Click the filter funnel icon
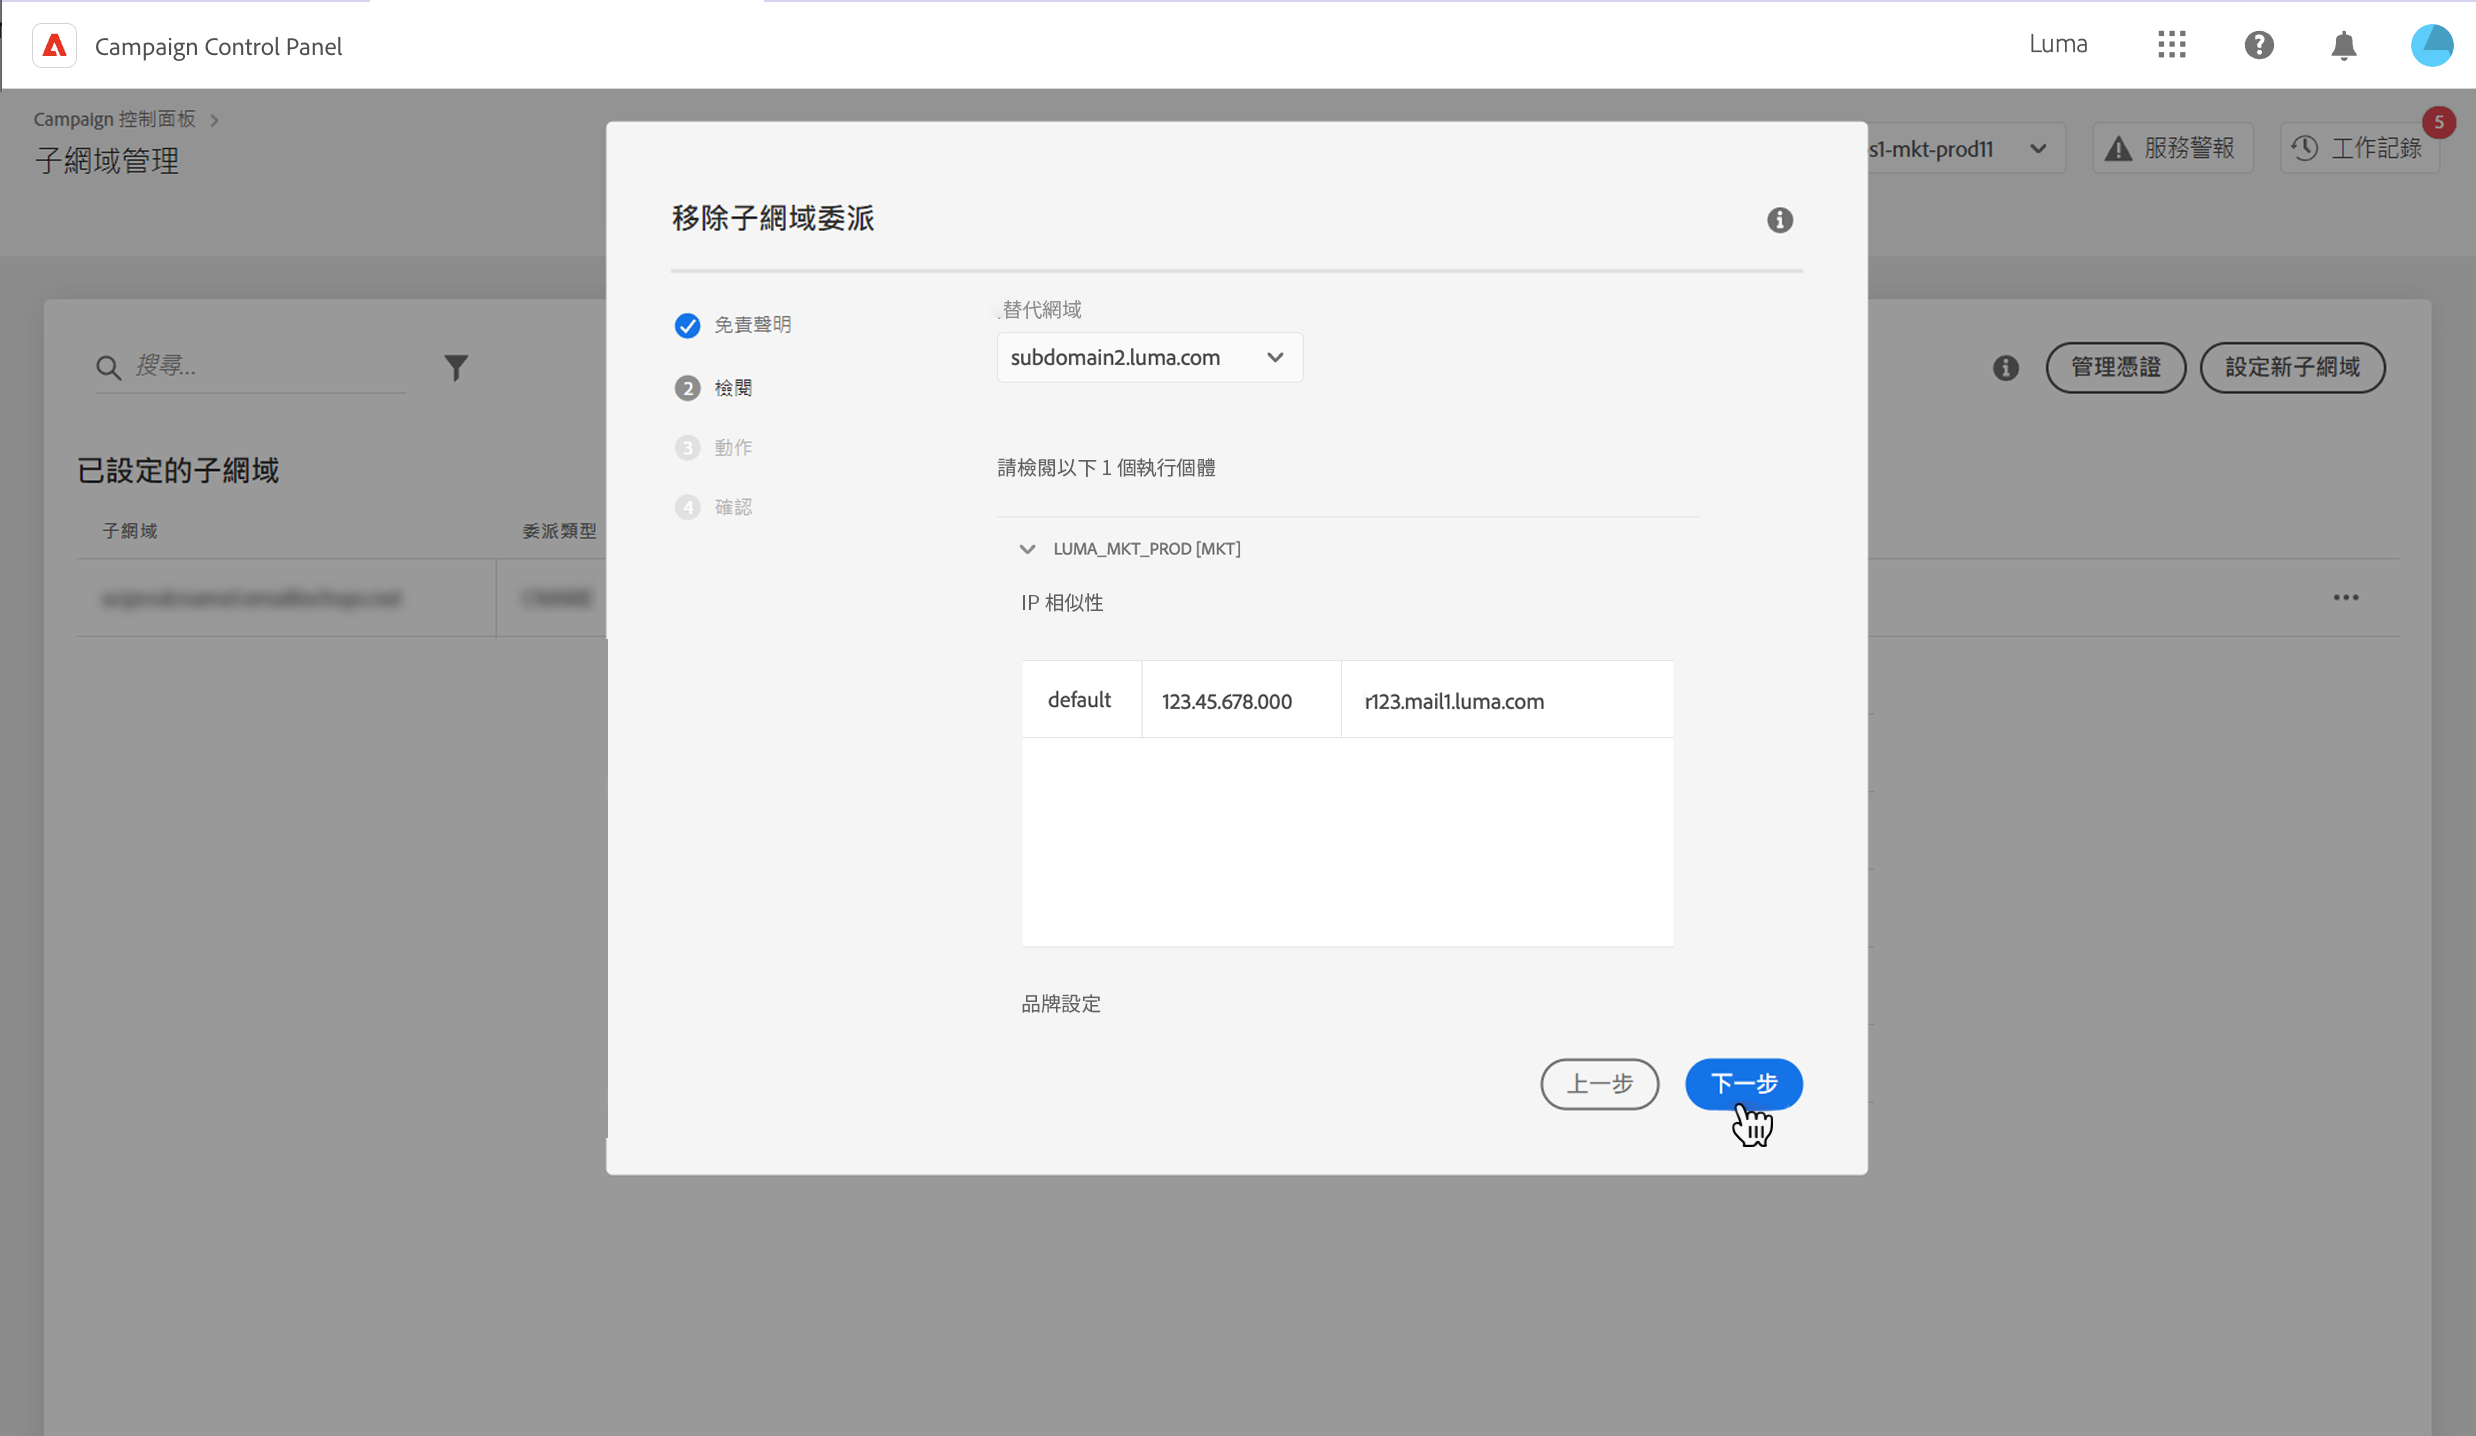Image resolution: width=2476 pixels, height=1436 pixels. pos(456,368)
